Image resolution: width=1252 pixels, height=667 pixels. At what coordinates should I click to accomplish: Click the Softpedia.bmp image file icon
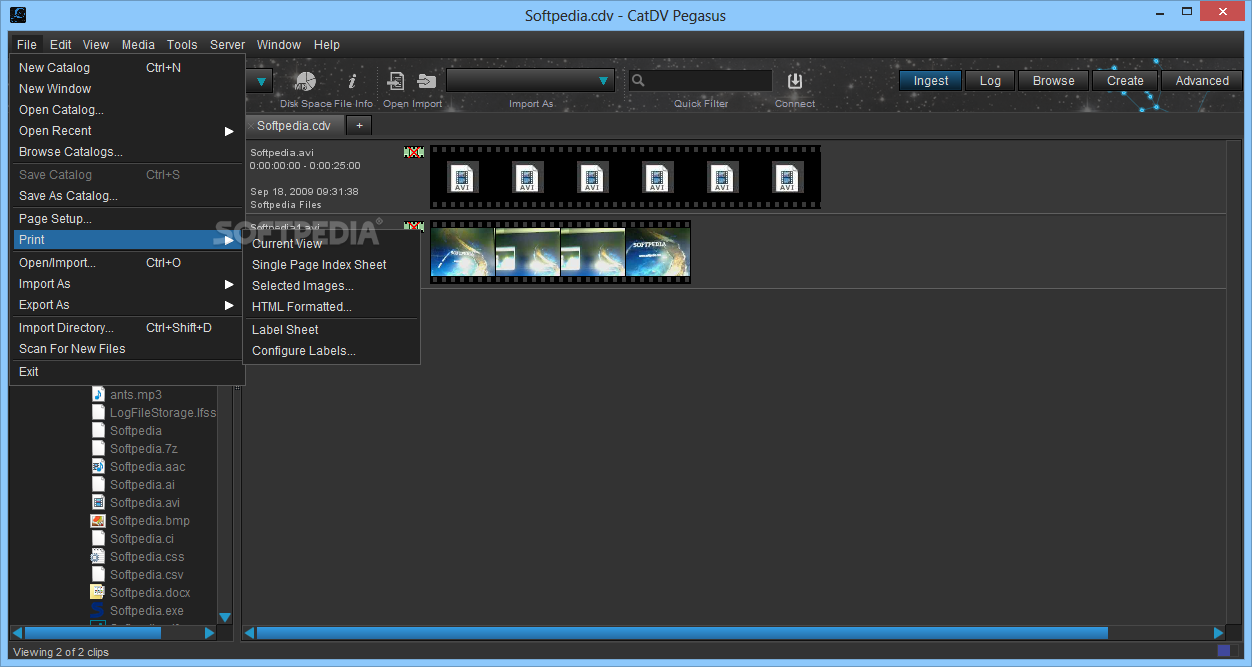[98, 520]
